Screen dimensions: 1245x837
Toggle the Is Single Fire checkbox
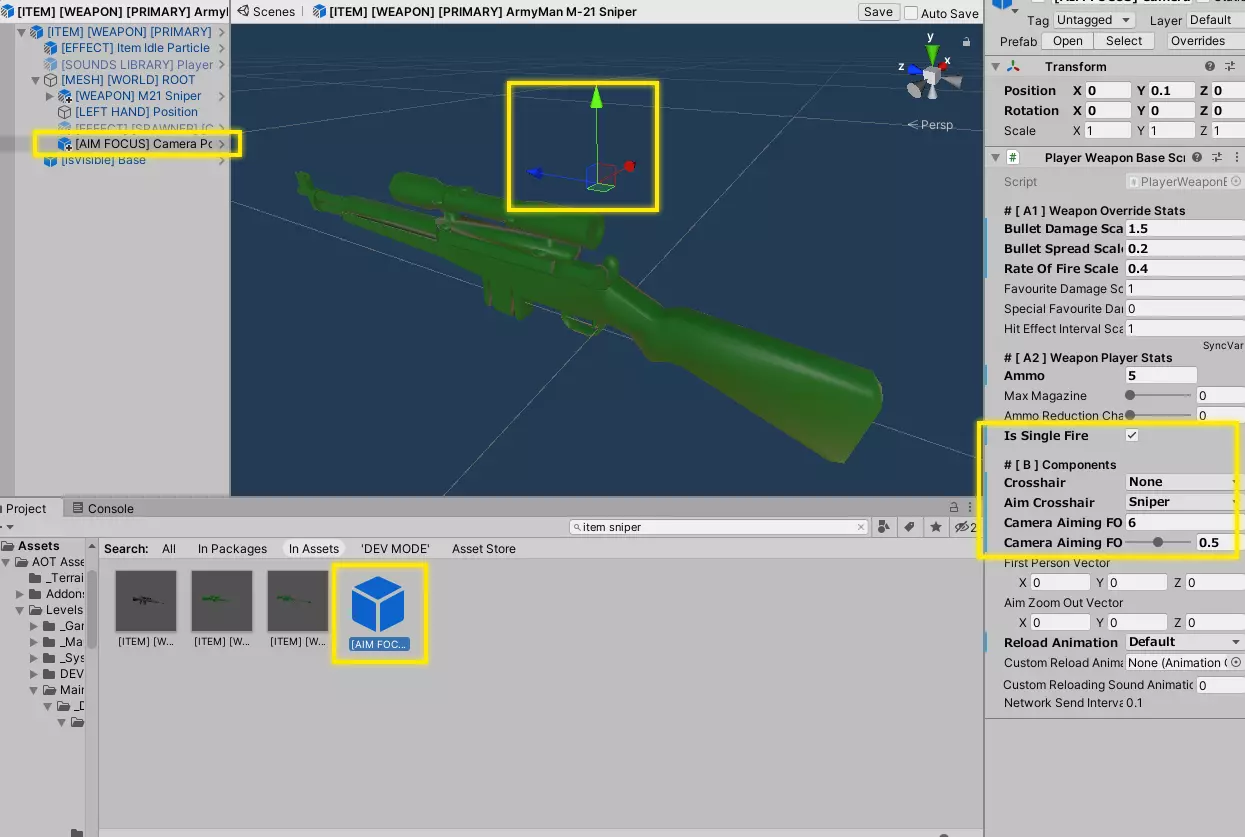click(x=1132, y=436)
